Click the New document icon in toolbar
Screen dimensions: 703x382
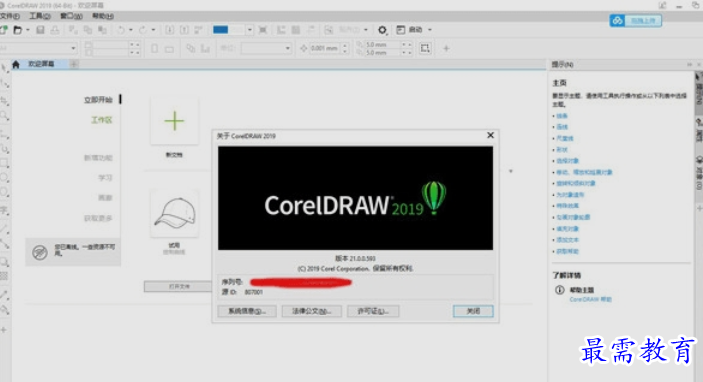[4, 30]
